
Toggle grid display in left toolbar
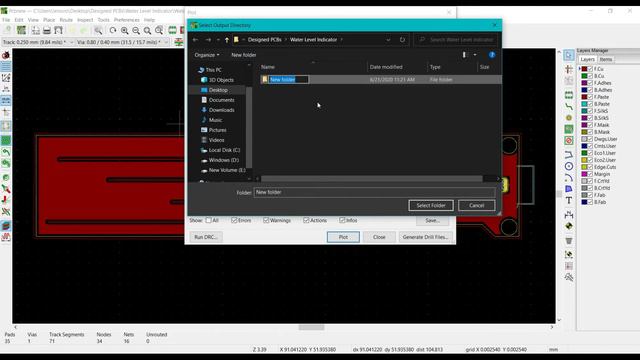click(6, 66)
